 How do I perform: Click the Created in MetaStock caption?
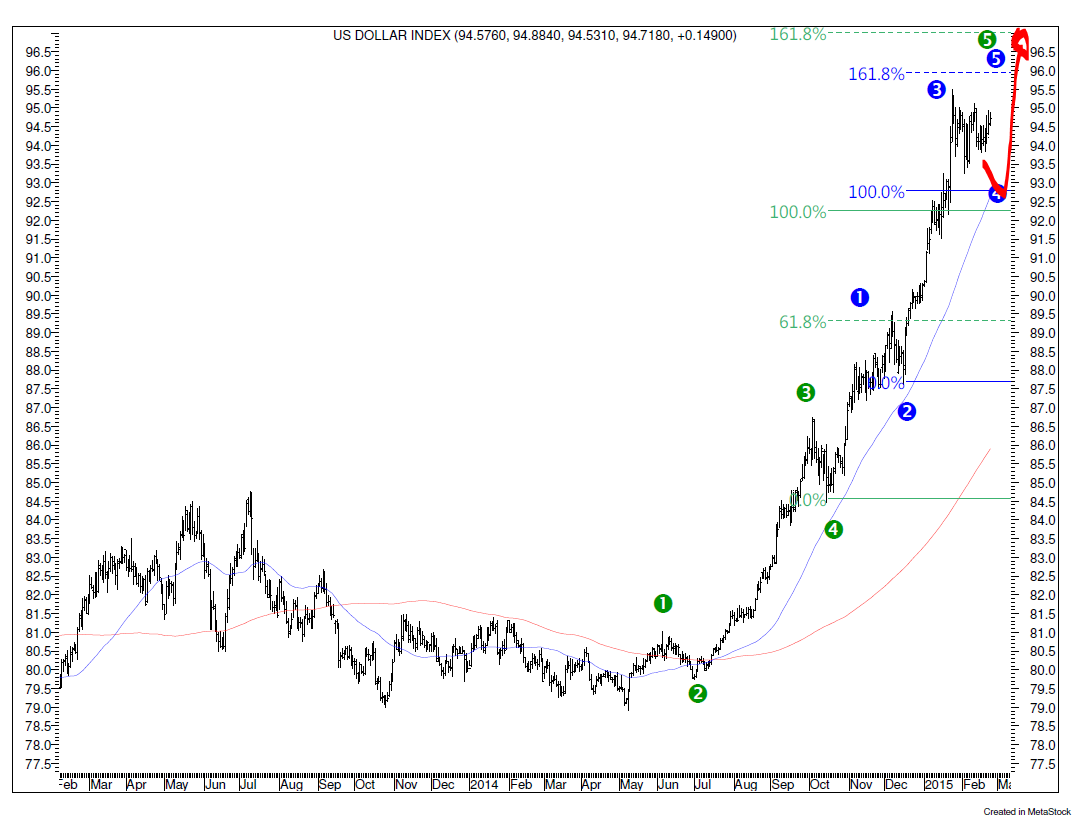point(1027,812)
